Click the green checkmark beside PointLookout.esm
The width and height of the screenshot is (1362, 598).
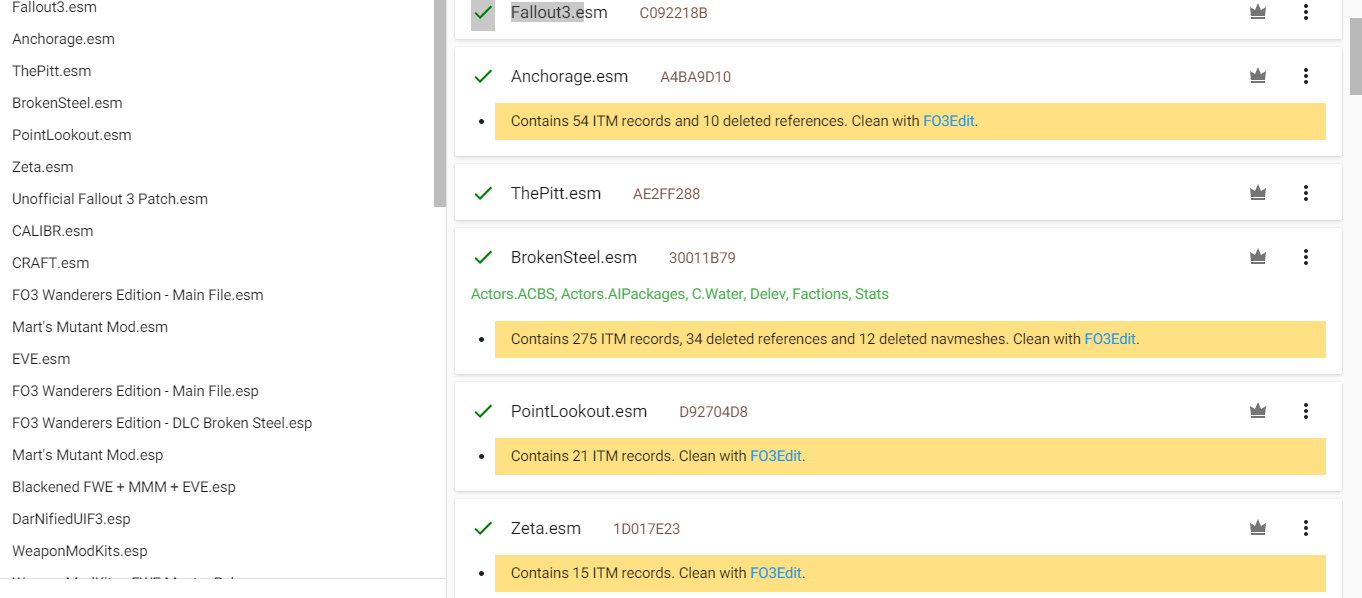coord(483,411)
